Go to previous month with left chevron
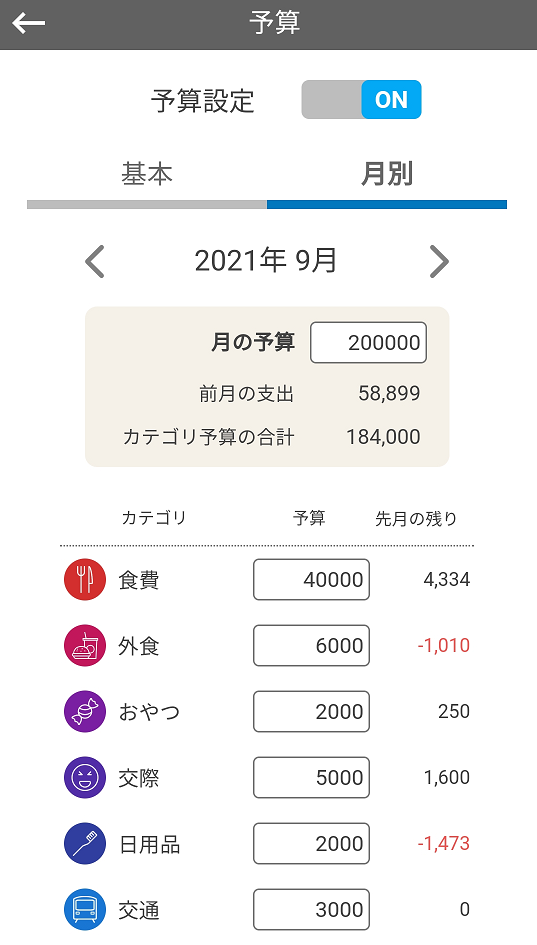Viewport: 537px width, 945px height. tap(95, 262)
